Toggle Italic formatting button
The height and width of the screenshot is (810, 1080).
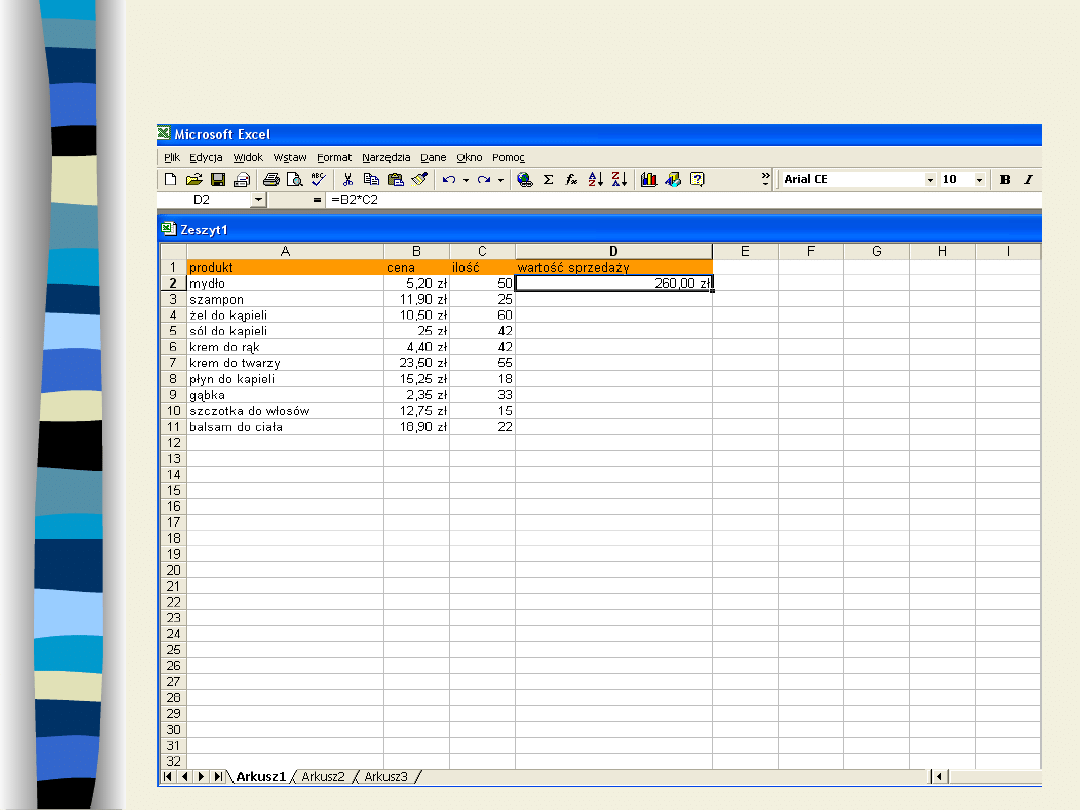point(1028,180)
